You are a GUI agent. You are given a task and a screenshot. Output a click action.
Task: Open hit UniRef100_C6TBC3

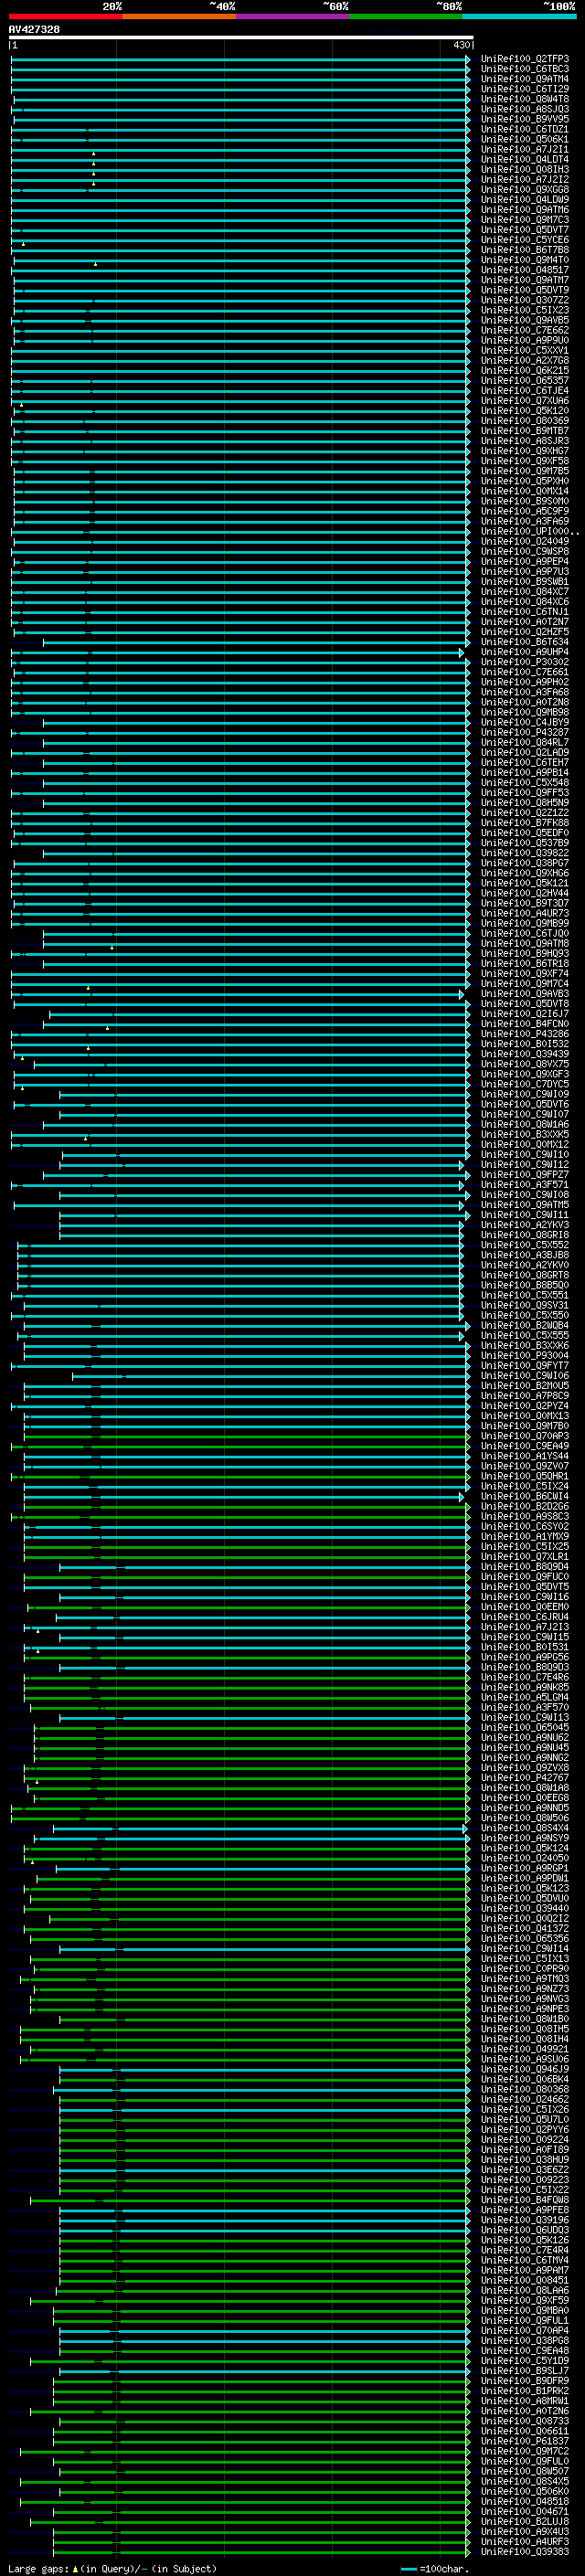click(525, 69)
